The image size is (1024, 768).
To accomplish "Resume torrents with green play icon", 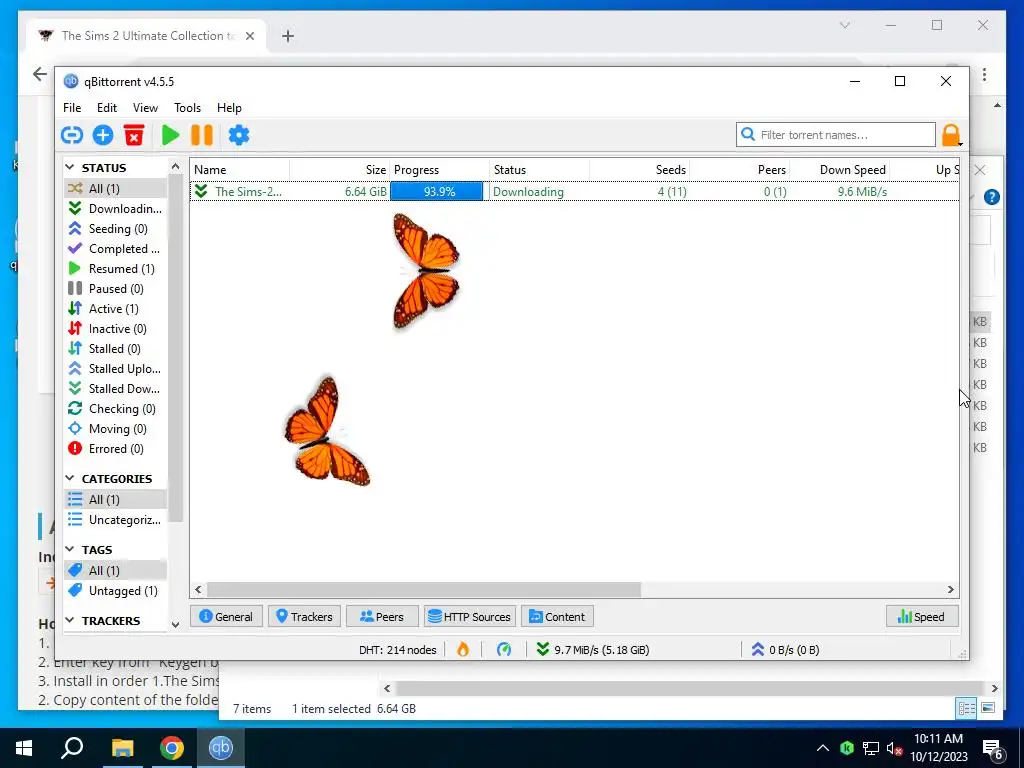I will 170,135.
